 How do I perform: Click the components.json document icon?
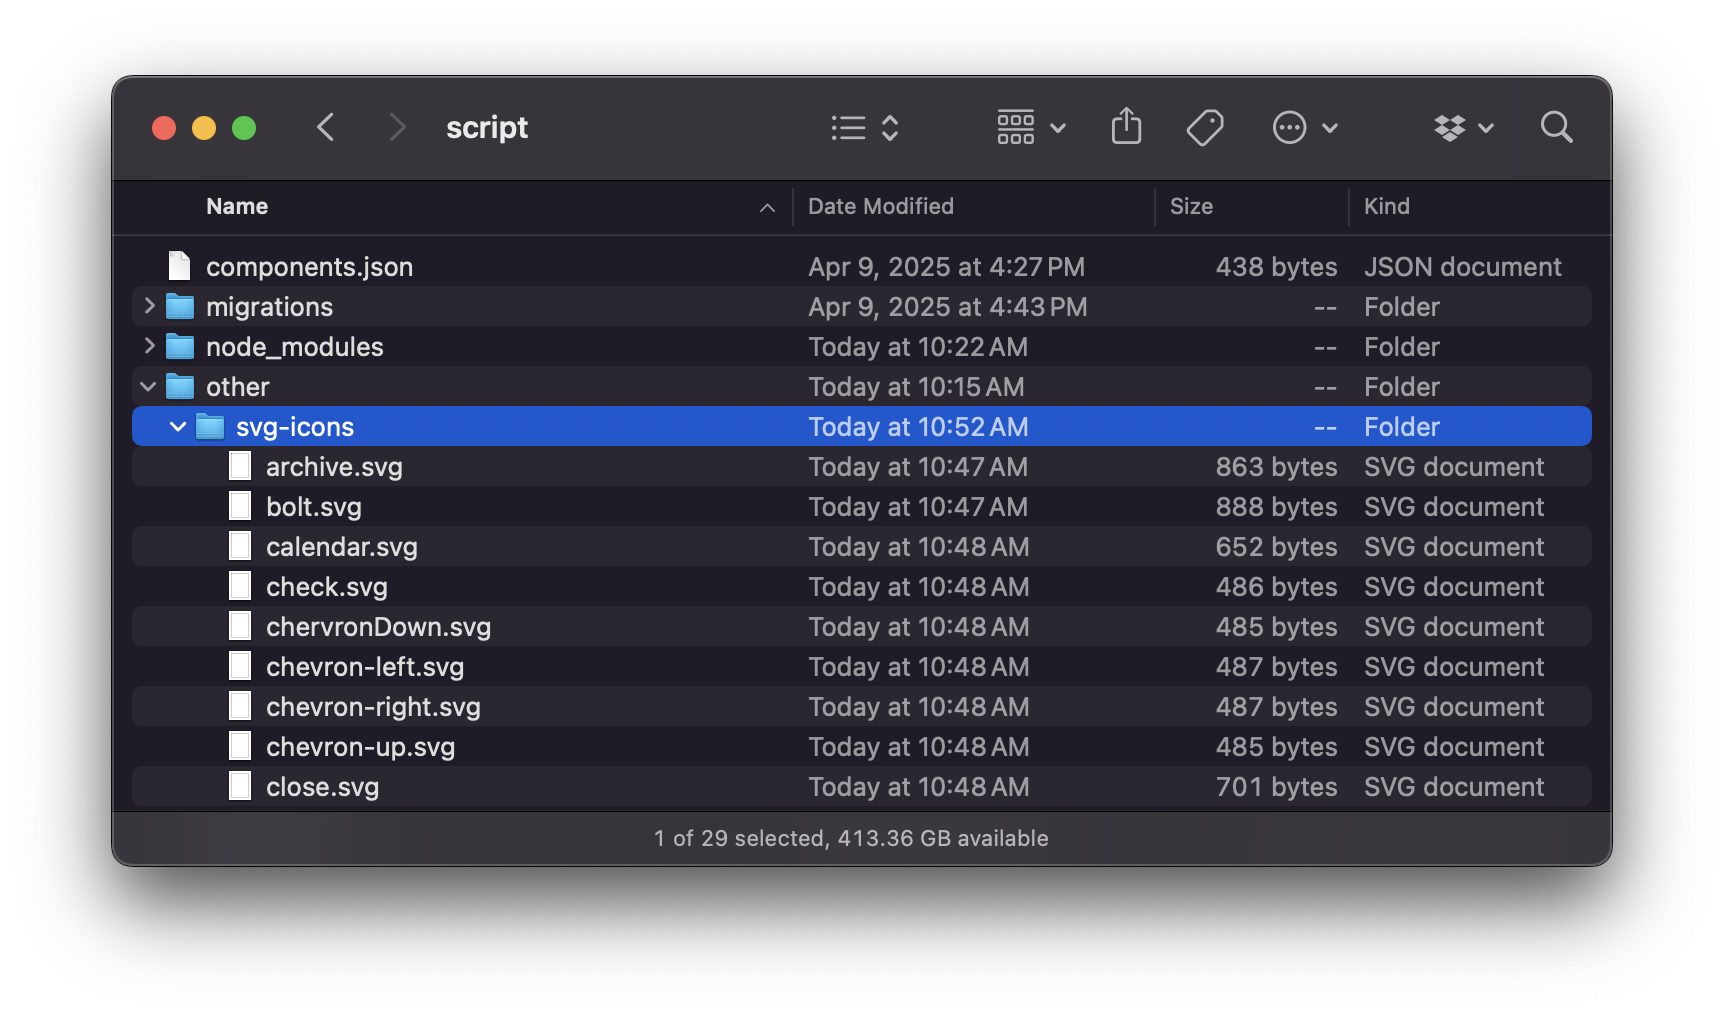pos(178,266)
